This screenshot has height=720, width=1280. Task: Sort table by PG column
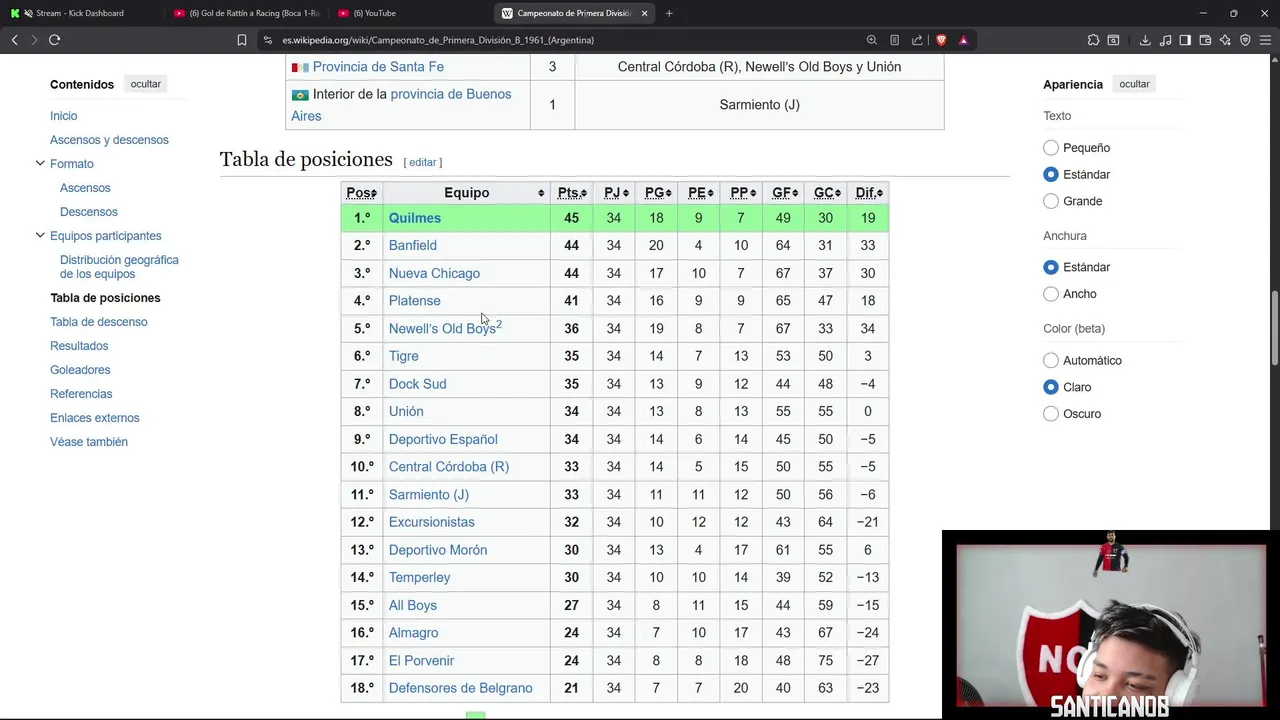tap(657, 193)
